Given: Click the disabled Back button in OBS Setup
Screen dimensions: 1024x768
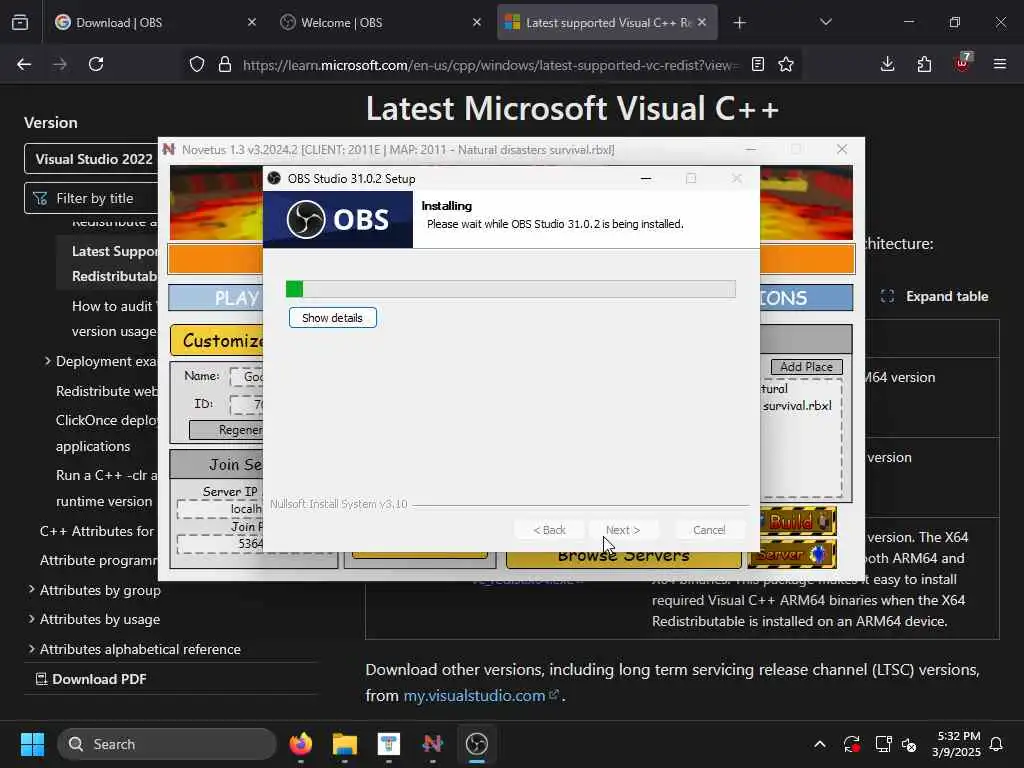Looking at the screenshot, I should pyautogui.click(x=549, y=530).
